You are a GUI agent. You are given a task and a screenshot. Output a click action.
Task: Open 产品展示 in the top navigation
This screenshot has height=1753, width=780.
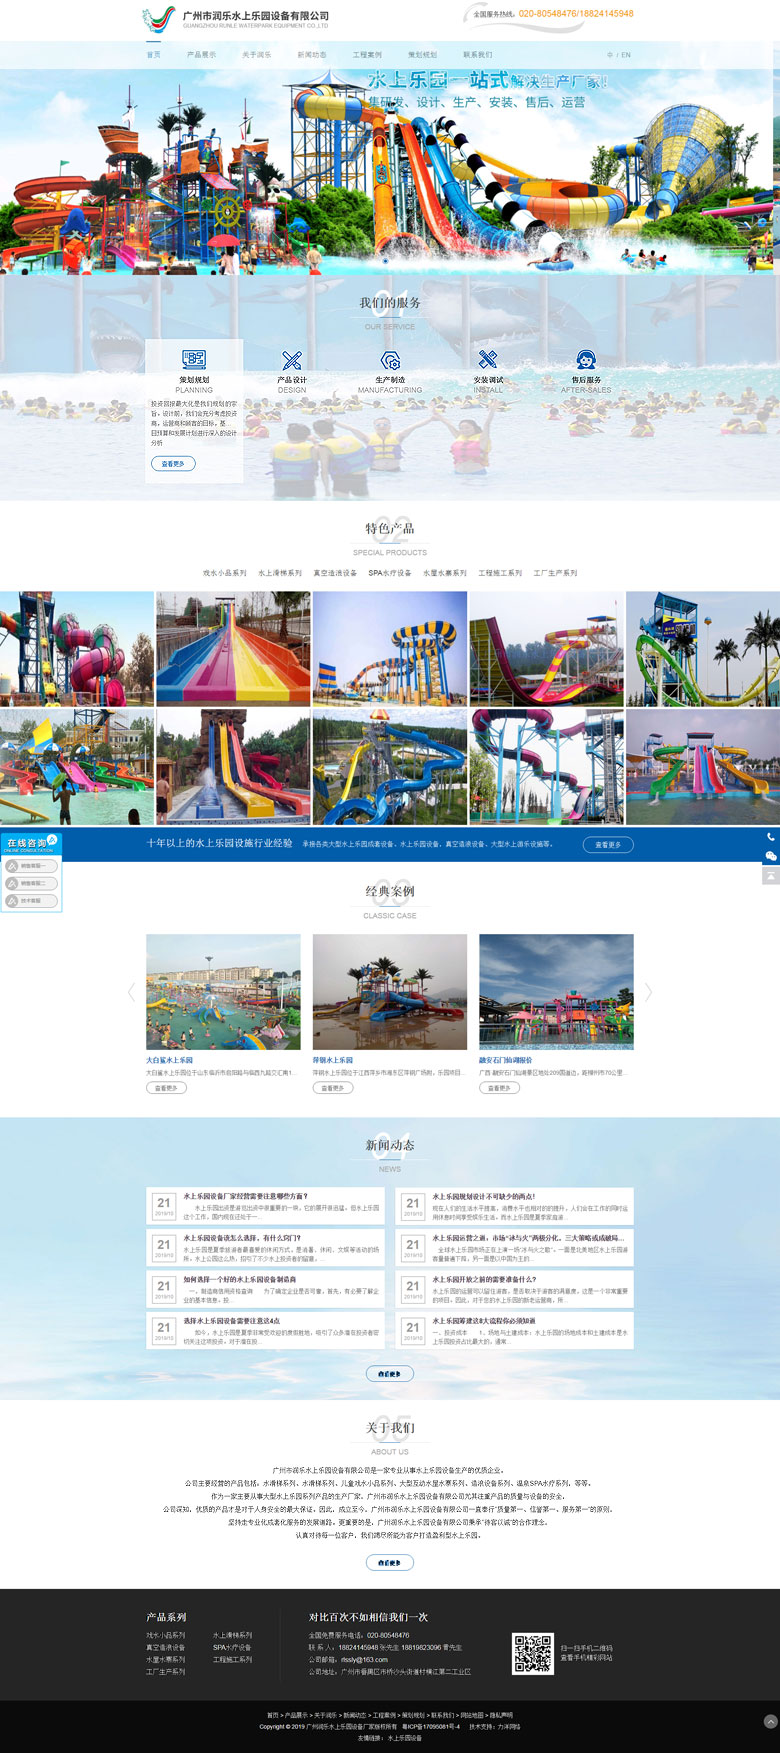[201, 55]
